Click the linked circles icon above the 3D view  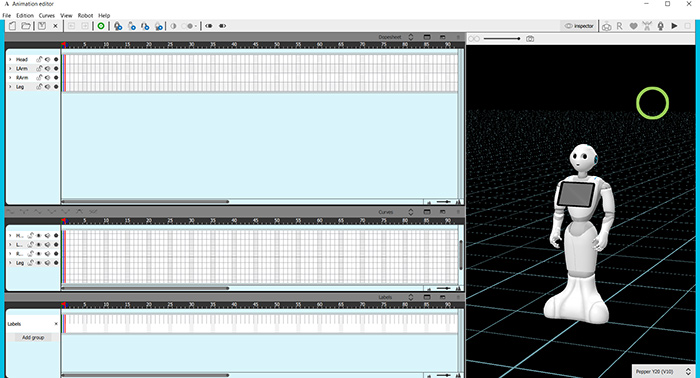[x=474, y=39]
